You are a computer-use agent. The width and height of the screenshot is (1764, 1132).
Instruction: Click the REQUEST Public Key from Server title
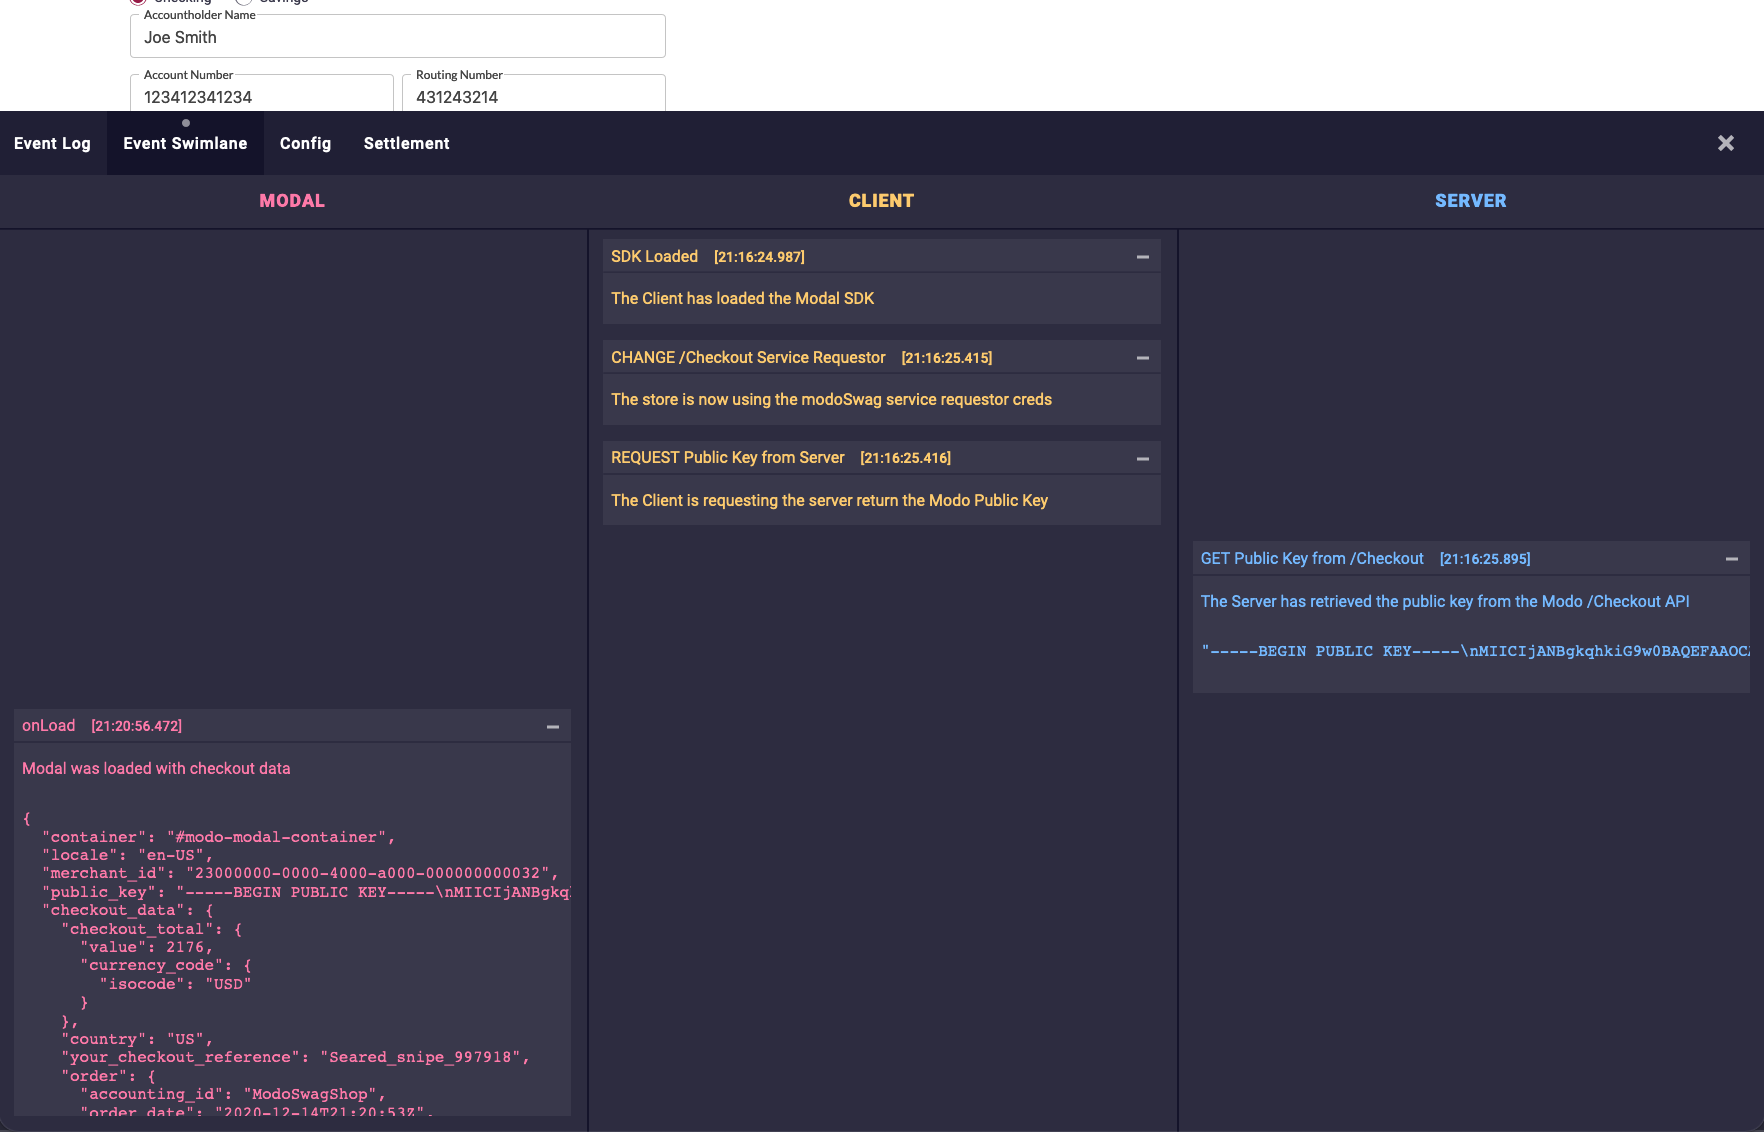click(x=728, y=458)
